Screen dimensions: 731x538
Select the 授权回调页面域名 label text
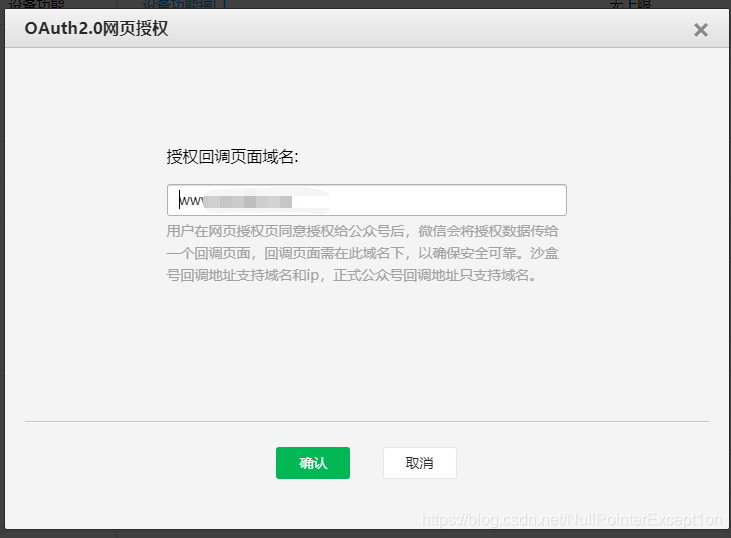232,157
